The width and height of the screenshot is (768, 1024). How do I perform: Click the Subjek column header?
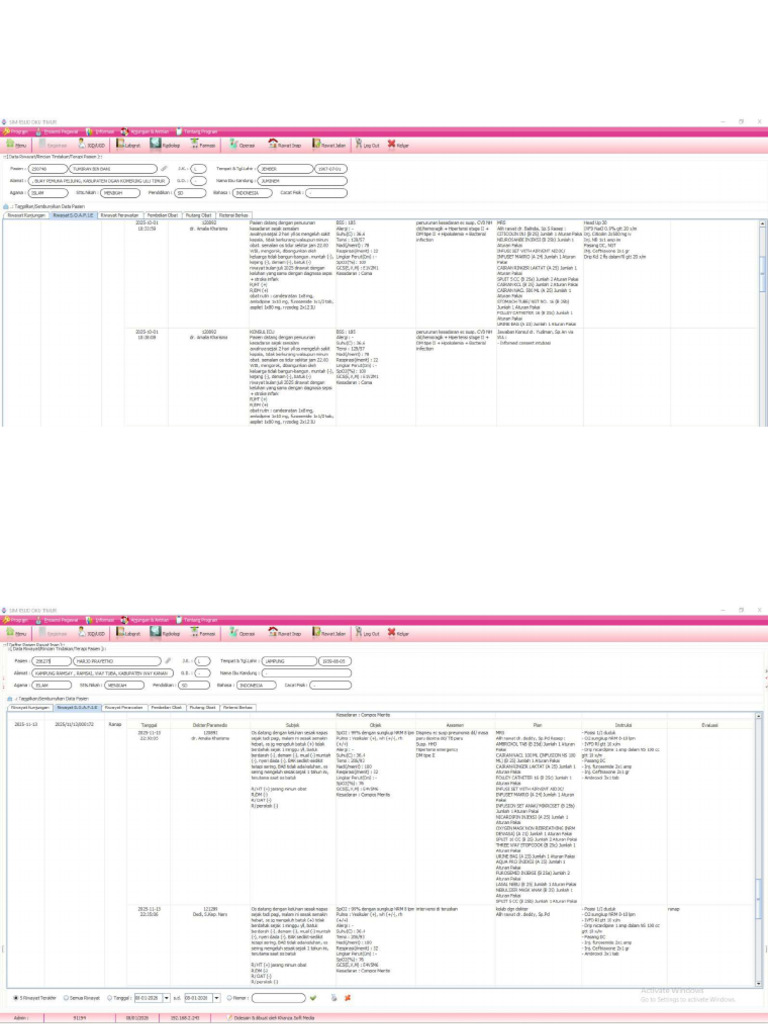293,724
